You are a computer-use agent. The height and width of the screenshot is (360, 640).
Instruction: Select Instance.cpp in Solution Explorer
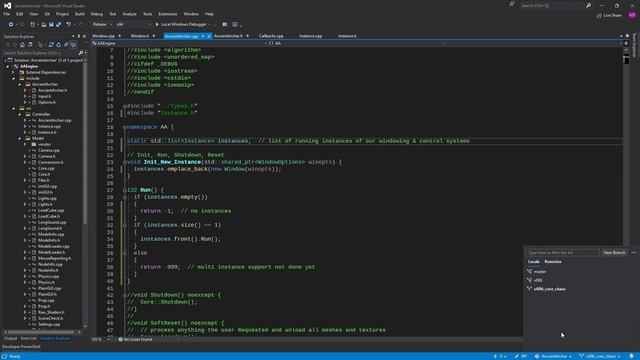tap(49, 127)
